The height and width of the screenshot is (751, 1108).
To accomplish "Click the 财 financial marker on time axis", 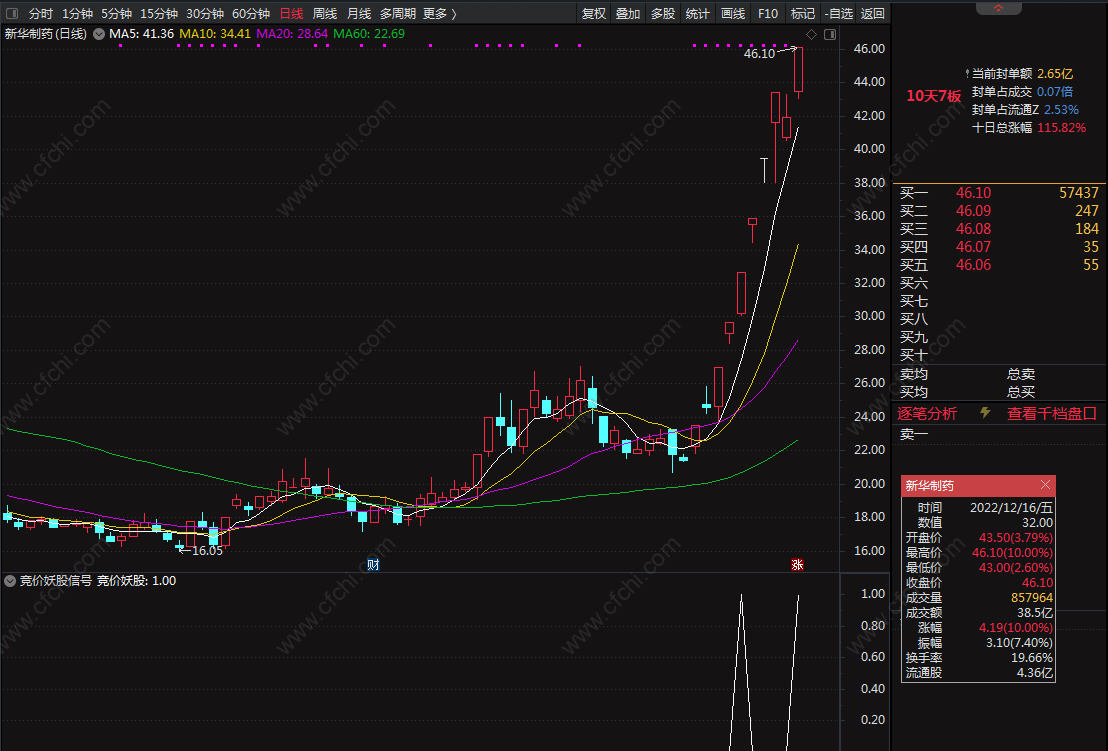I will pyautogui.click(x=373, y=564).
